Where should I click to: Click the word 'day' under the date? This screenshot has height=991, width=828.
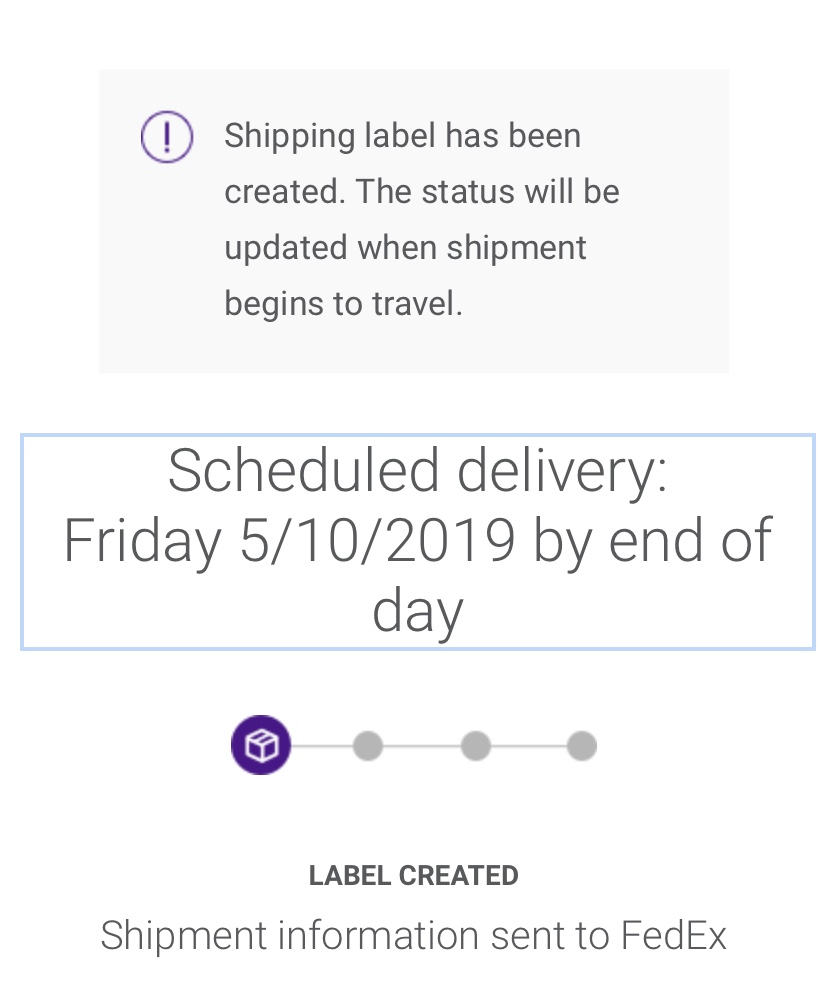[417, 612]
